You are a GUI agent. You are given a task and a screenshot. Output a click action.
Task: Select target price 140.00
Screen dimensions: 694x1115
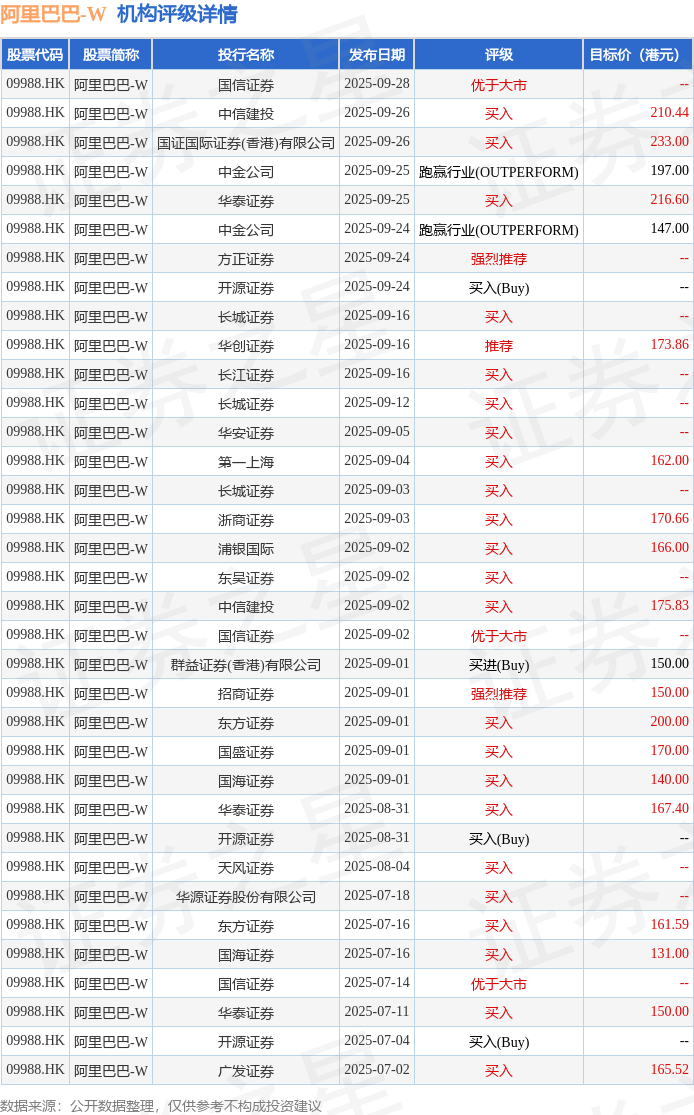669,779
